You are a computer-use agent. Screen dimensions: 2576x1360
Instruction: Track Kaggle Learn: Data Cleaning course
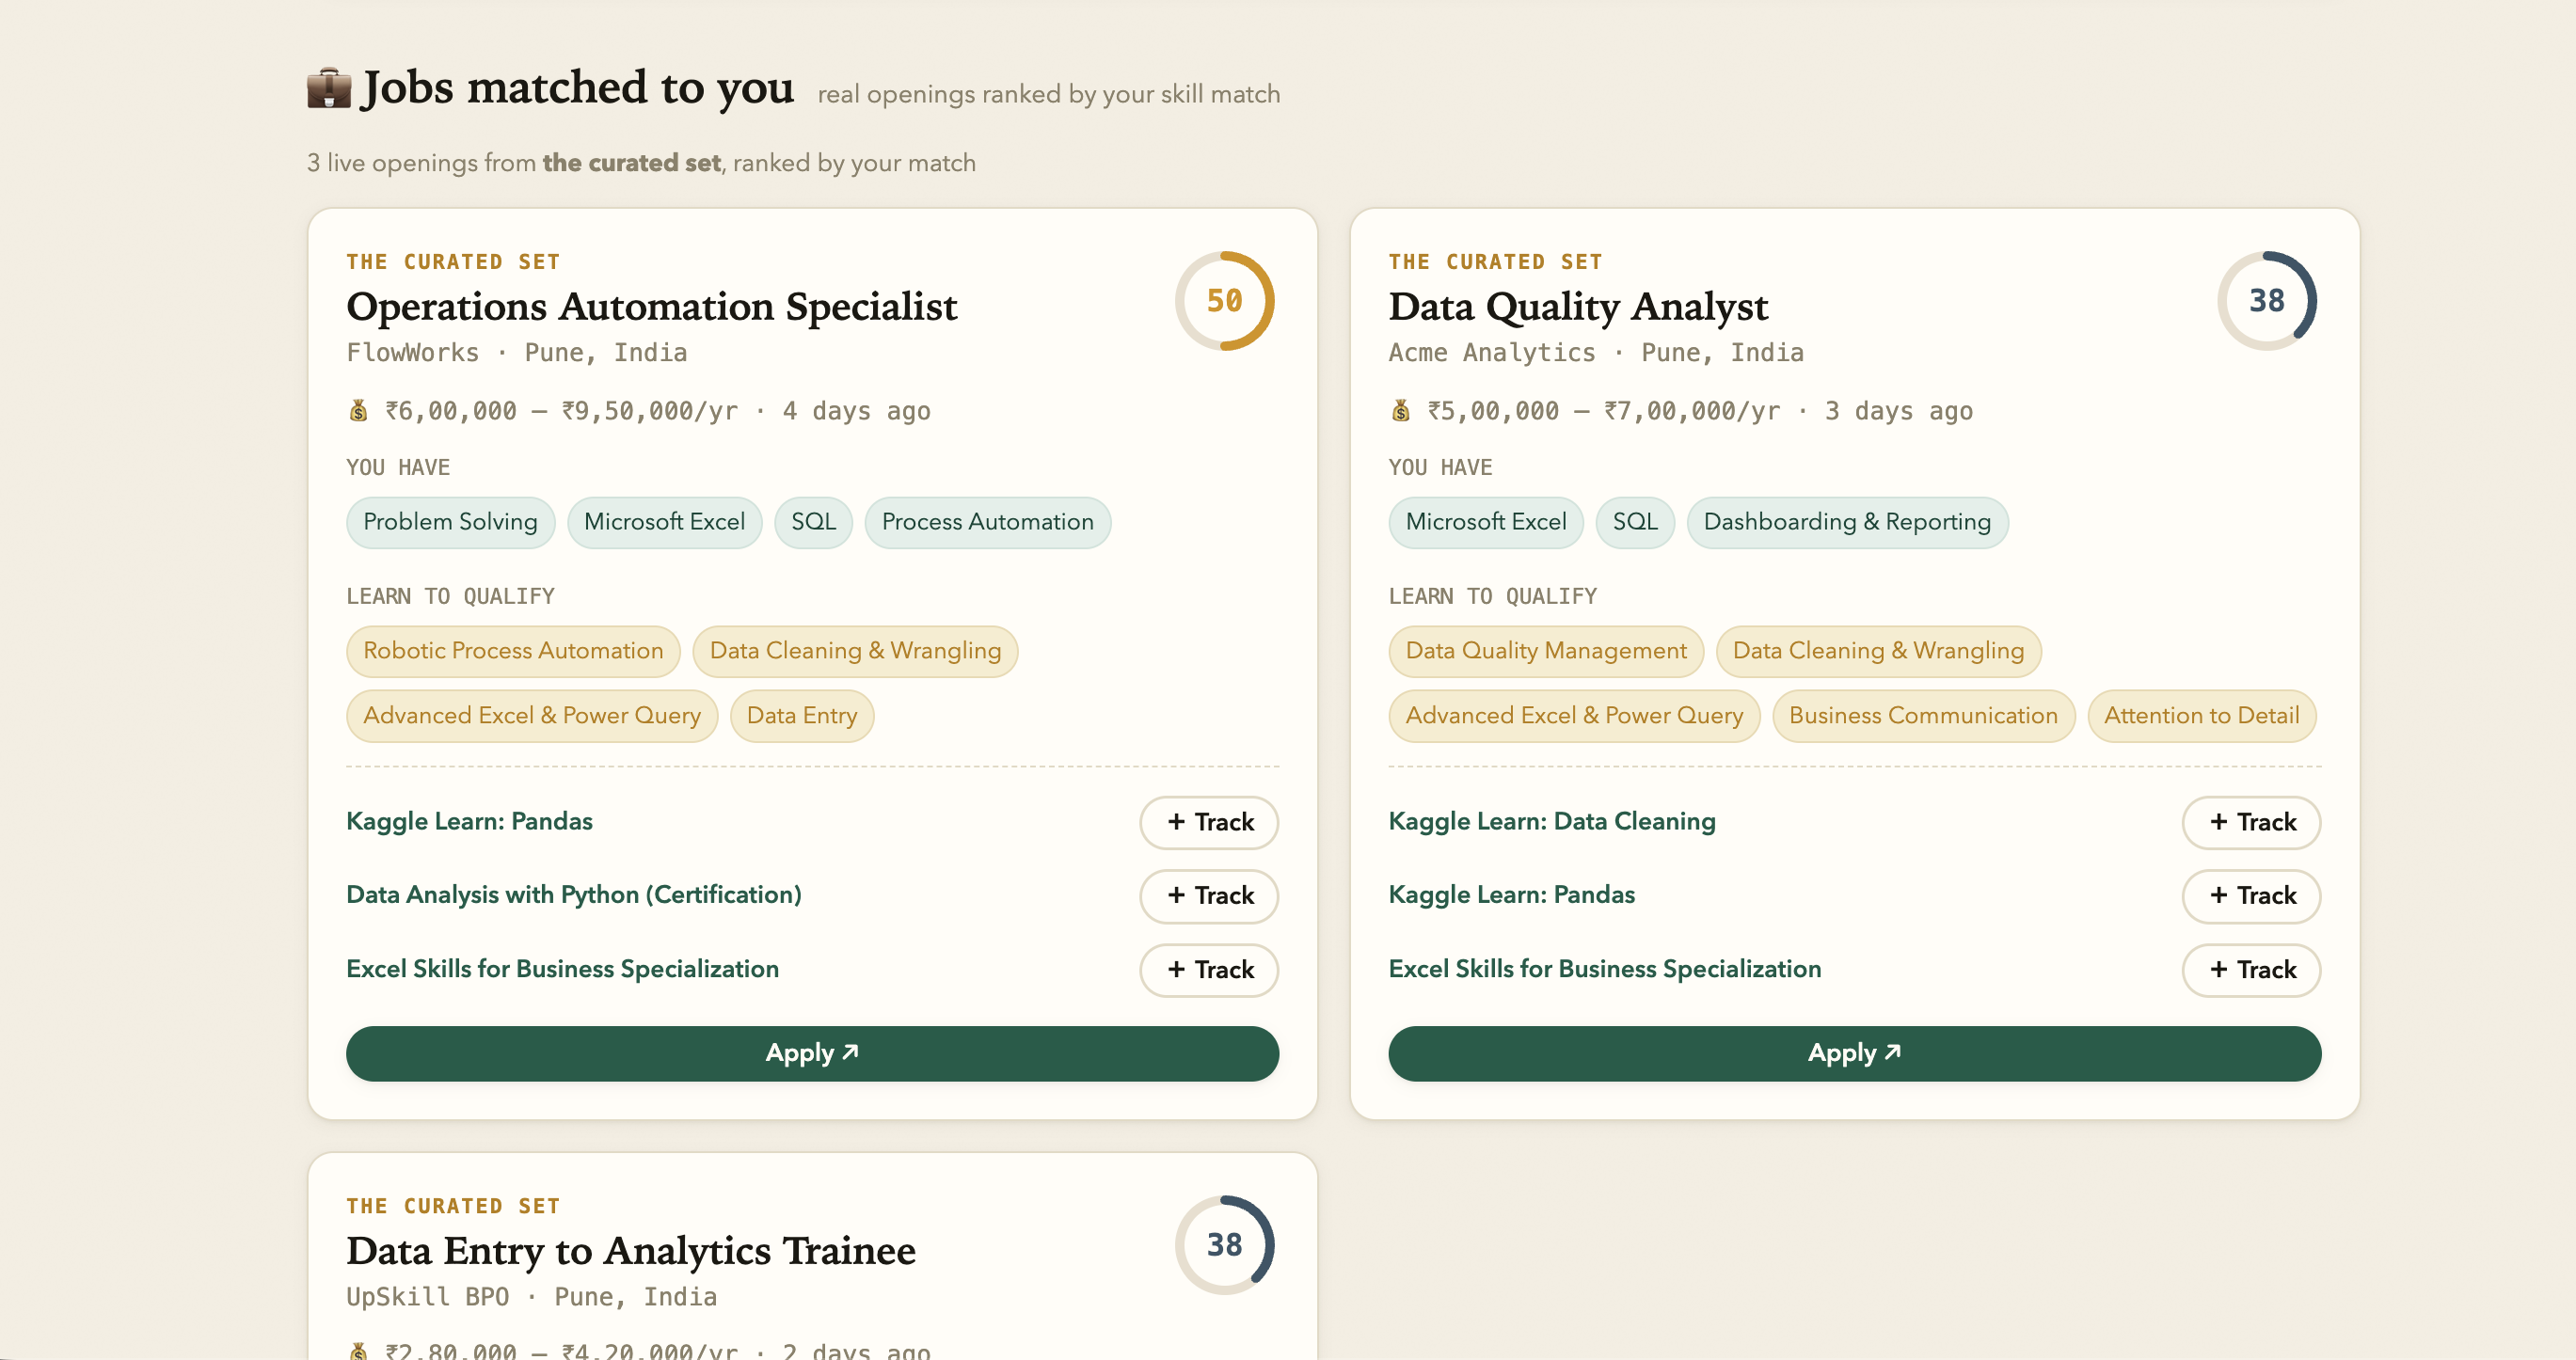(x=2251, y=822)
